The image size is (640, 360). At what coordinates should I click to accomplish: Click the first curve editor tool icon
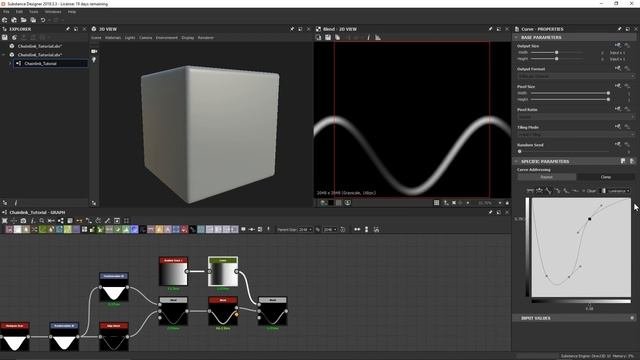click(x=530, y=191)
